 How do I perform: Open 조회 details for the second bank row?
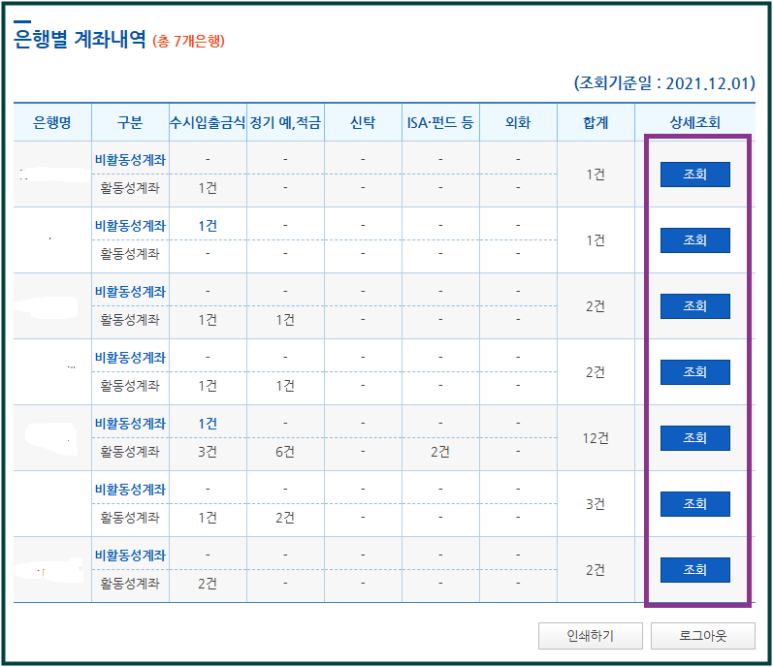pos(695,240)
